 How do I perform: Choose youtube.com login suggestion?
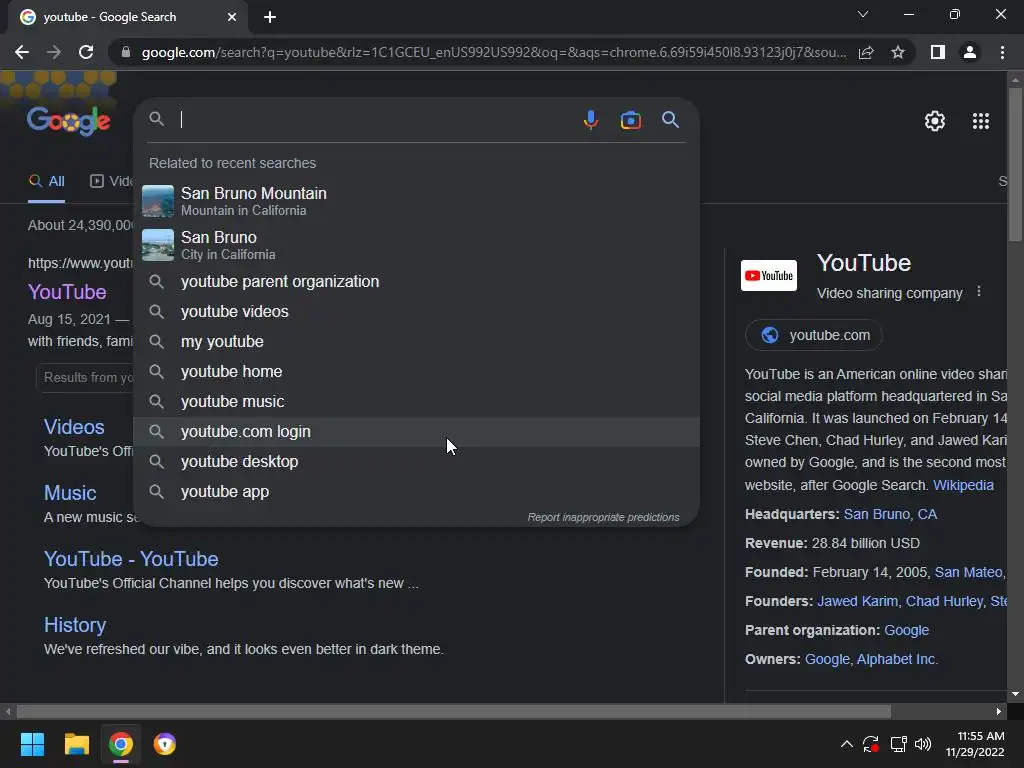[416, 432]
